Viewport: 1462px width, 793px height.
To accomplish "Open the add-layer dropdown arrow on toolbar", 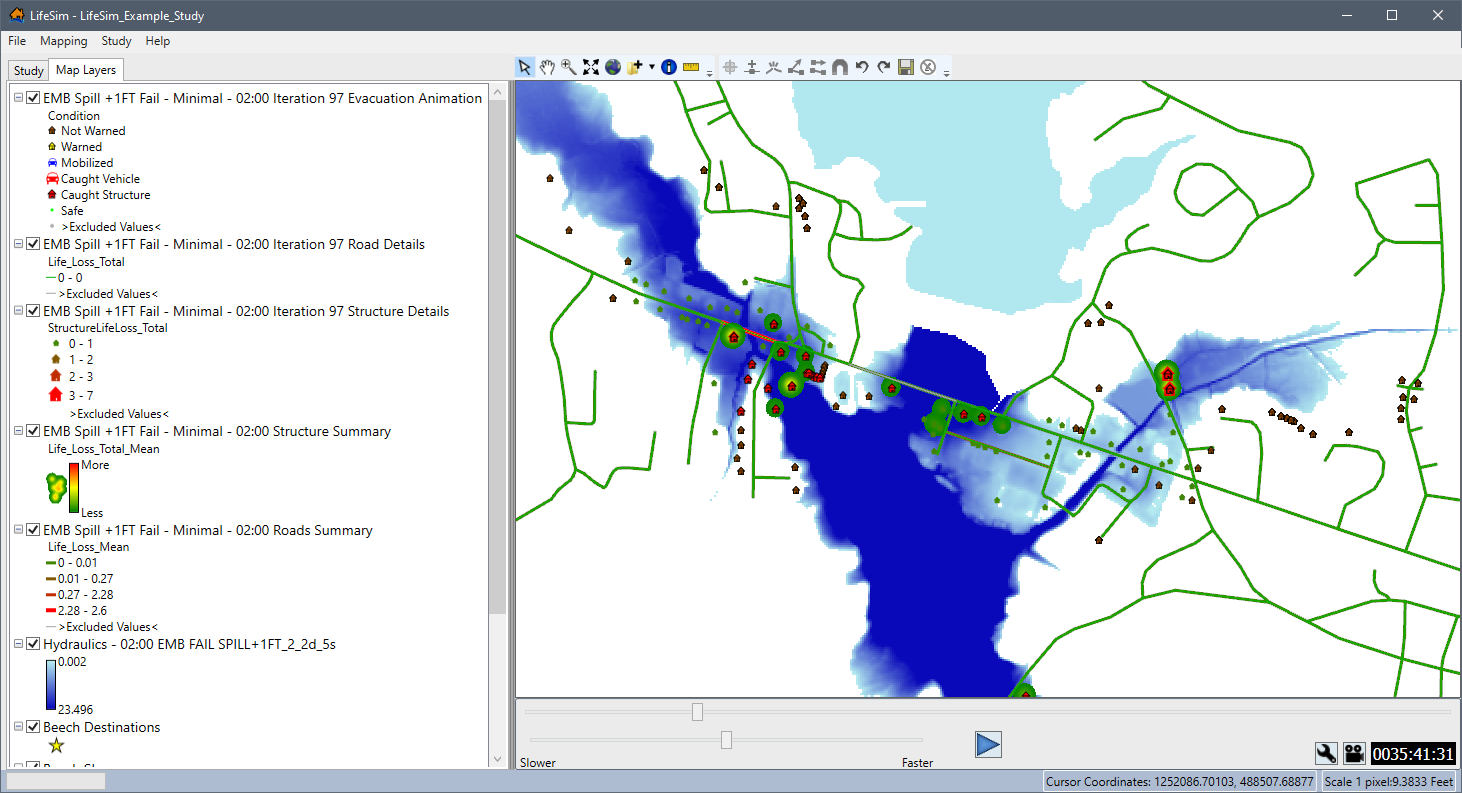I will (x=652, y=67).
